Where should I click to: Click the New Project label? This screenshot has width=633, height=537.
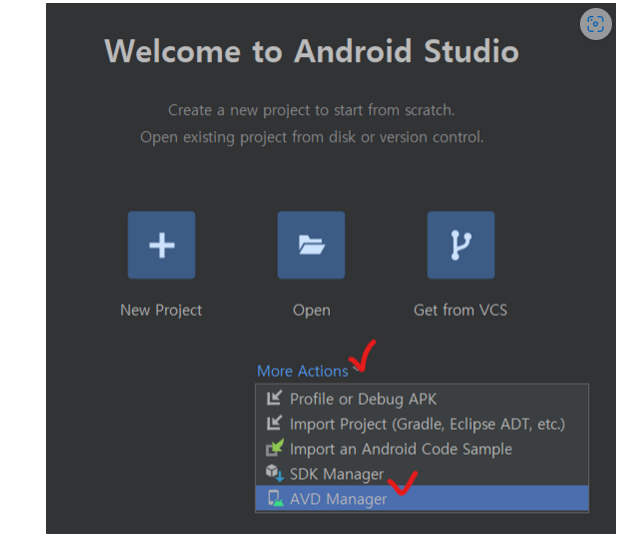tap(161, 310)
